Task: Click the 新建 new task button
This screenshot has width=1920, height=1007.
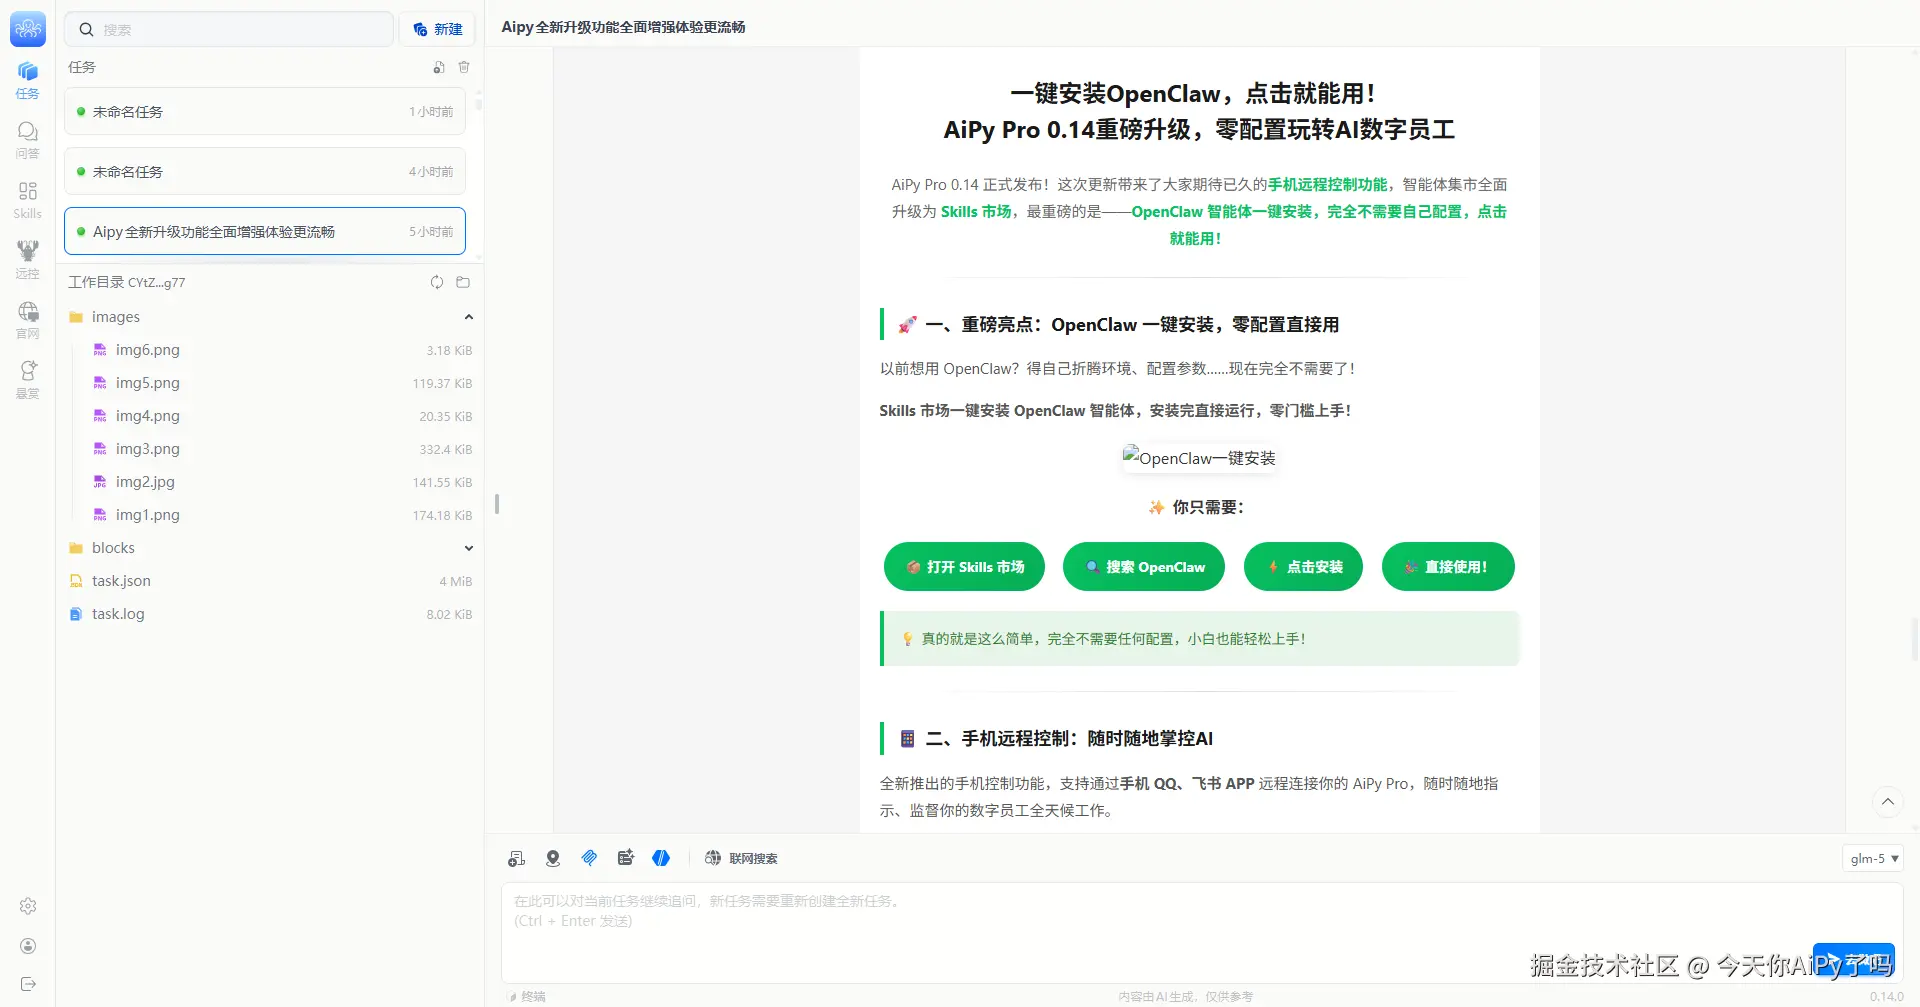Action: pos(437,30)
